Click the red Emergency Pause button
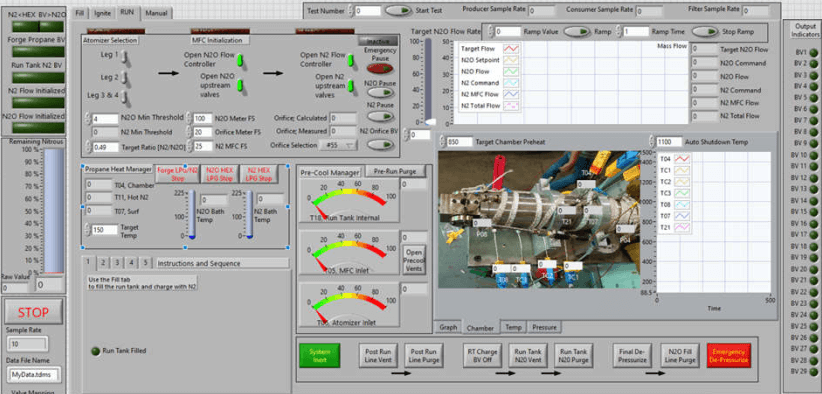The height and width of the screenshot is (394, 822). [381, 68]
